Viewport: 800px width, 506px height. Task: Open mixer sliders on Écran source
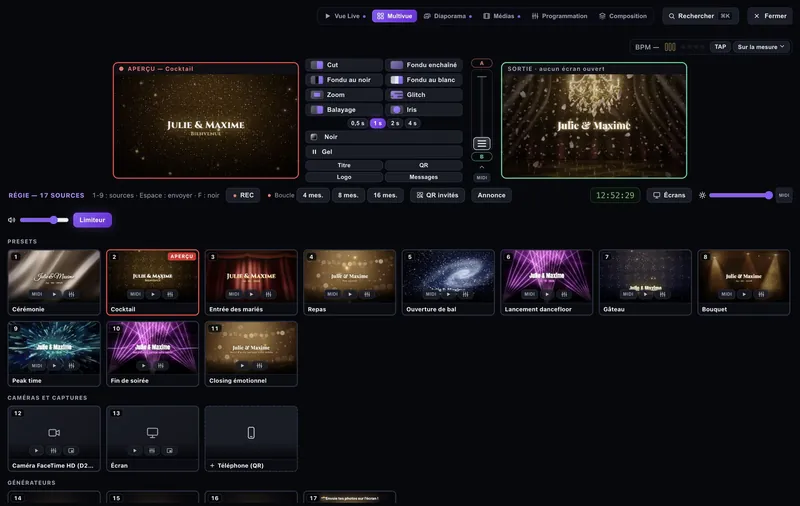(x=152, y=451)
